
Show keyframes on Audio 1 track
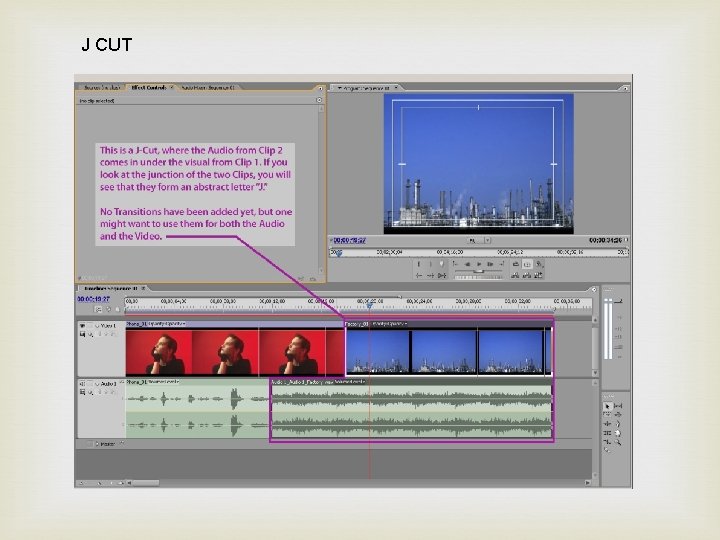pyautogui.click(x=90, y=393)
